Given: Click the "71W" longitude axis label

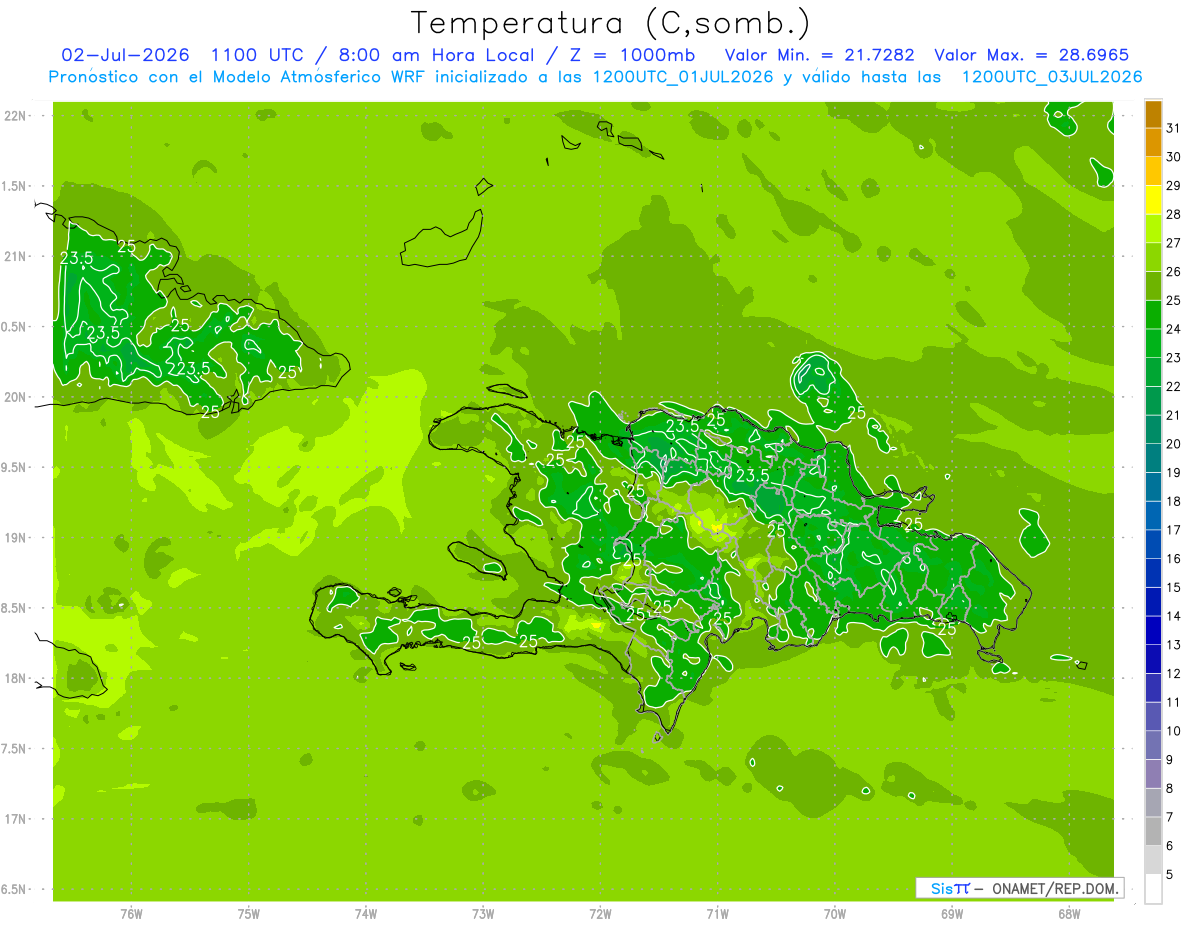Looking at the screenshot, I should 717,913.
